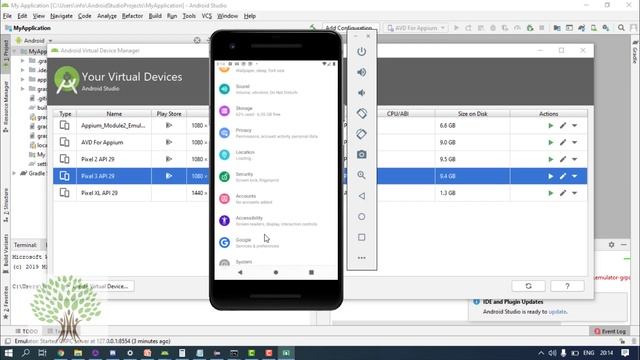The width and height of the screenshot is (640, 360).
Task: Open Sound in phone Settings
Action: [x=276, y=89]
